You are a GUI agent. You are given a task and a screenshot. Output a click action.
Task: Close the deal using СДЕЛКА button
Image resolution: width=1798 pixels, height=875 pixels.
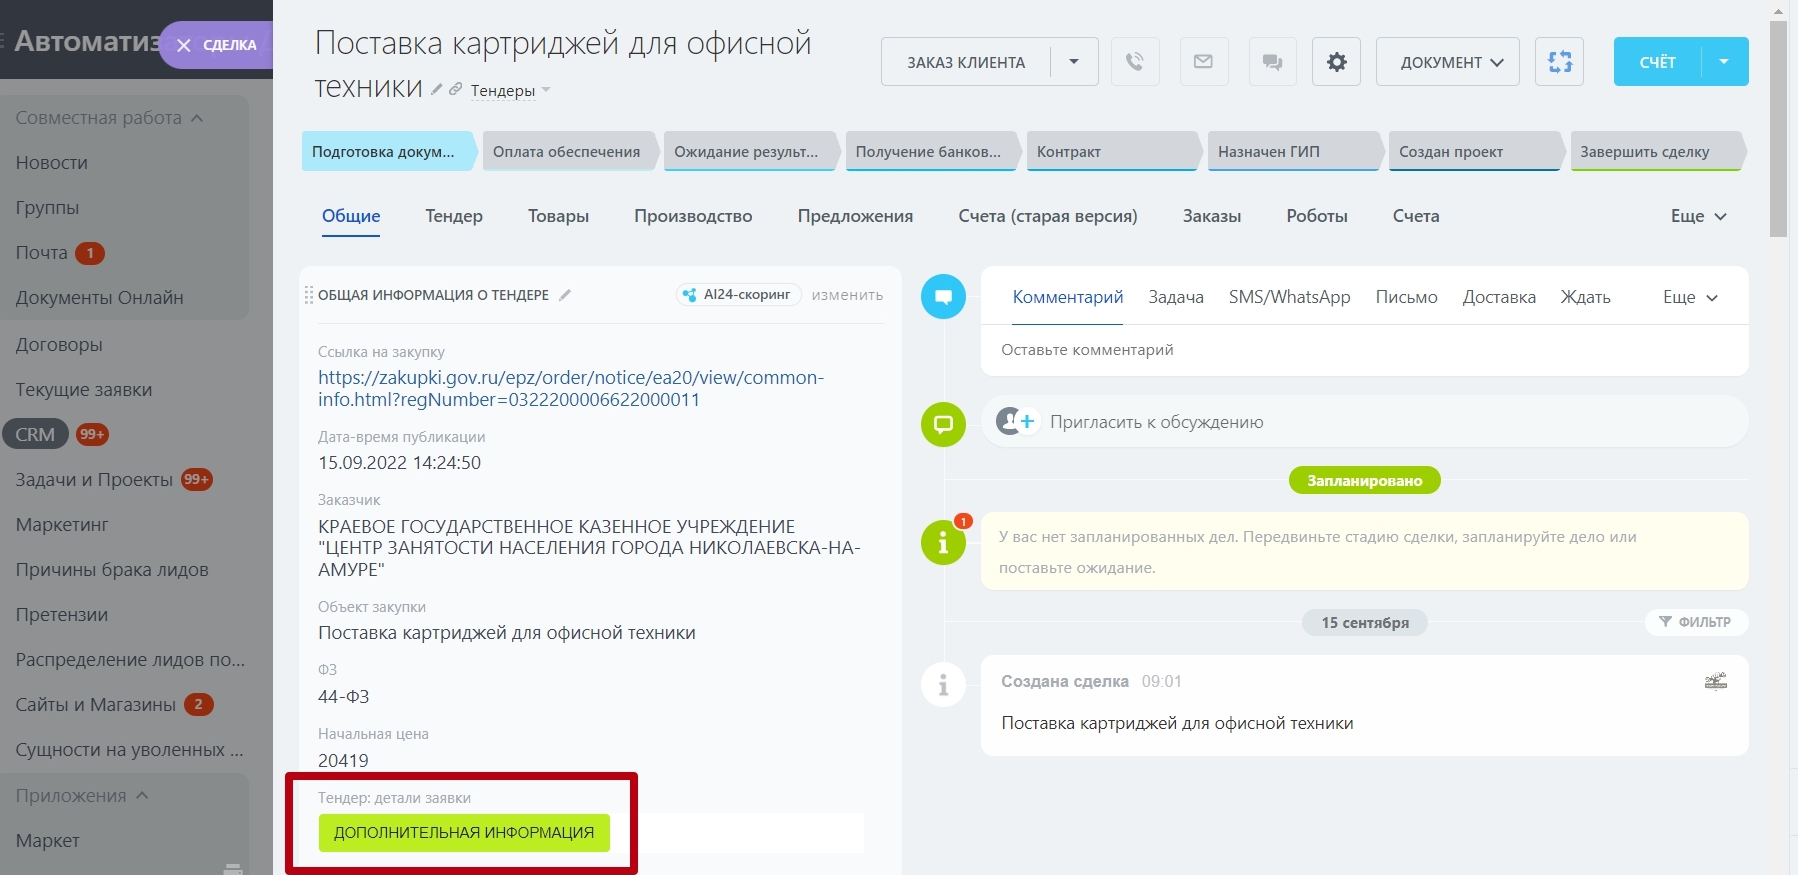coord(216,45)
